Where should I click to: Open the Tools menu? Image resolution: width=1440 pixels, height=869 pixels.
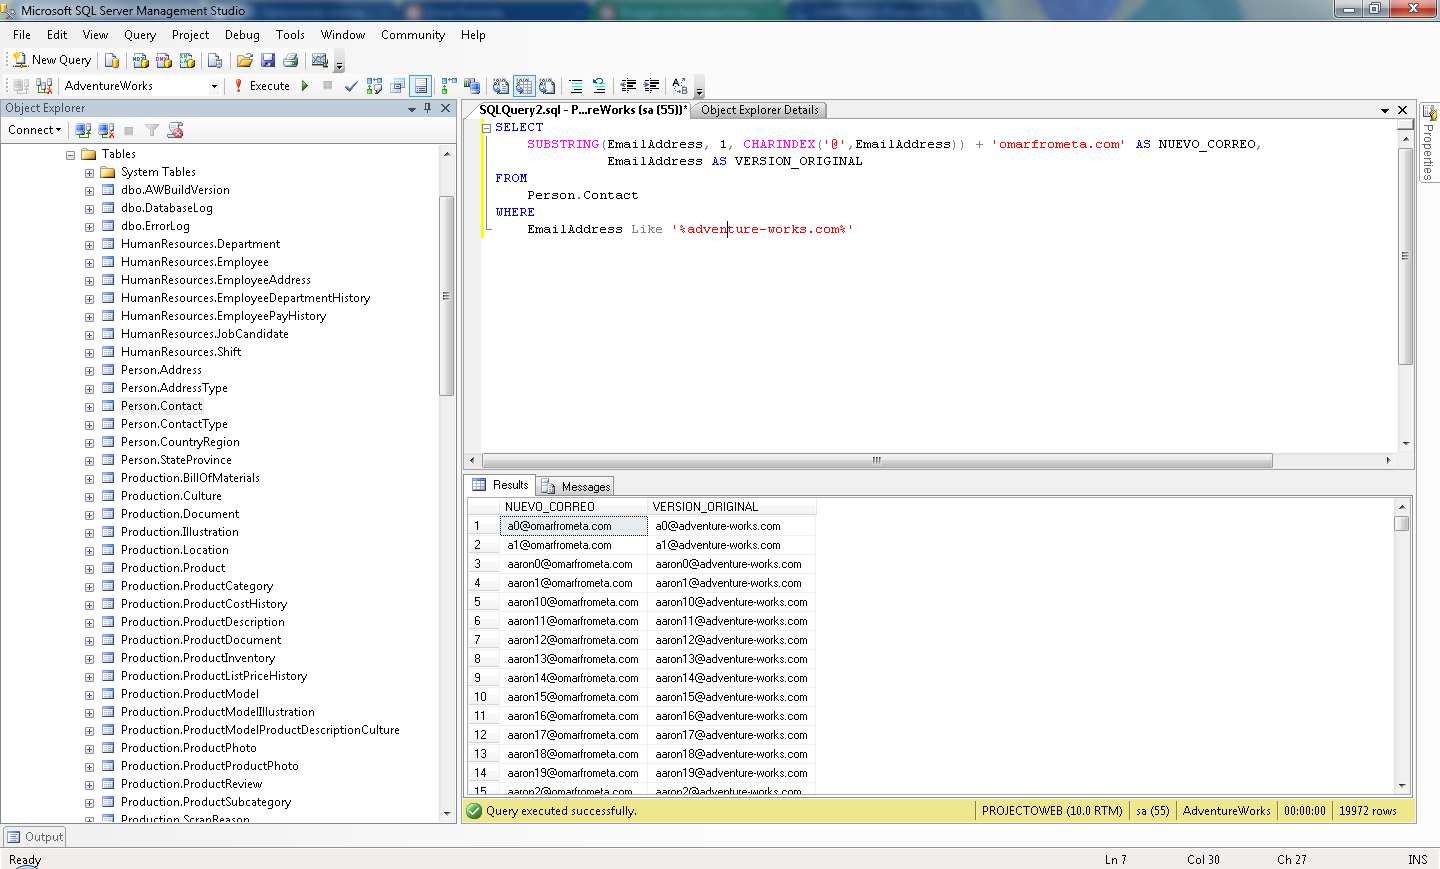click(290, 35)
